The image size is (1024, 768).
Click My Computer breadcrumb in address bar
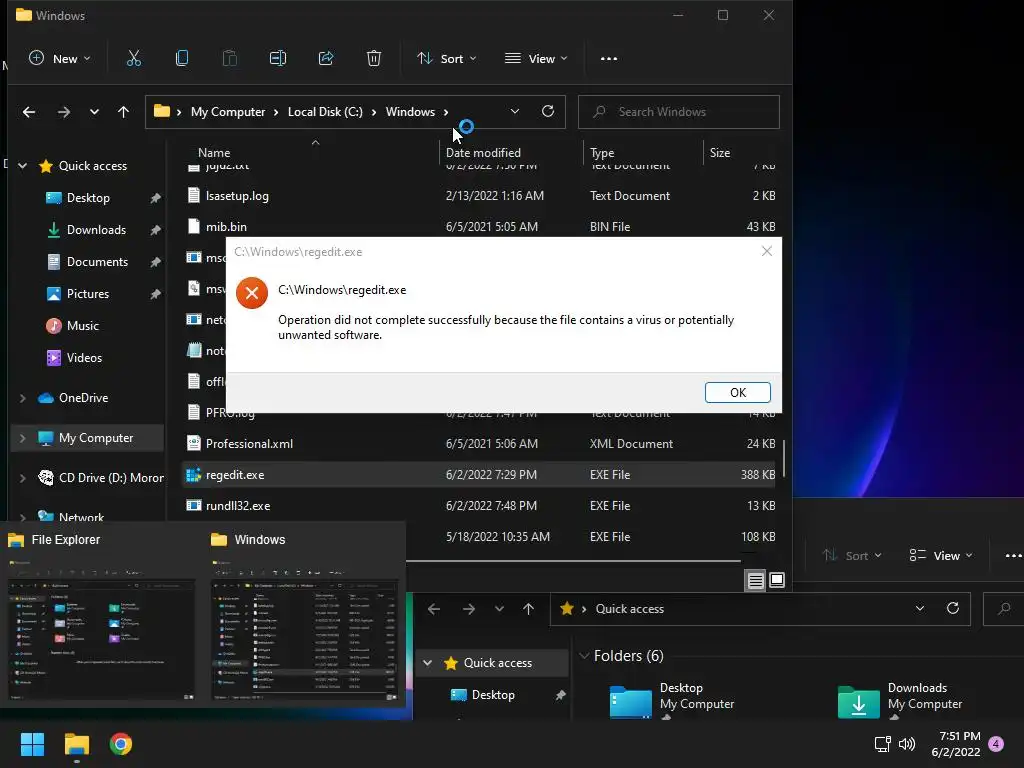(x=228, y=112)
